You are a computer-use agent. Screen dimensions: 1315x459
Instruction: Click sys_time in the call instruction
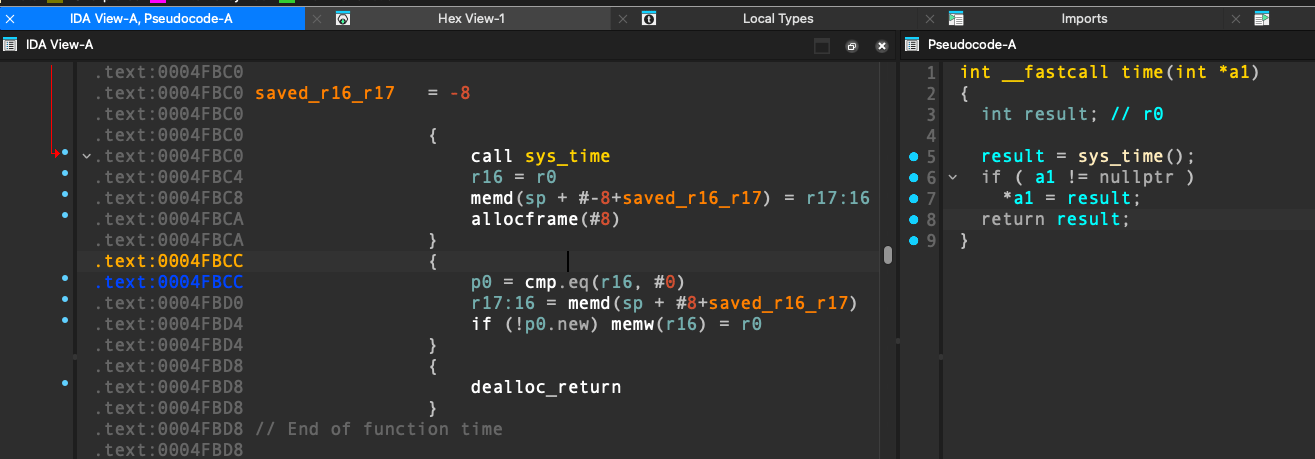(567, 156)
